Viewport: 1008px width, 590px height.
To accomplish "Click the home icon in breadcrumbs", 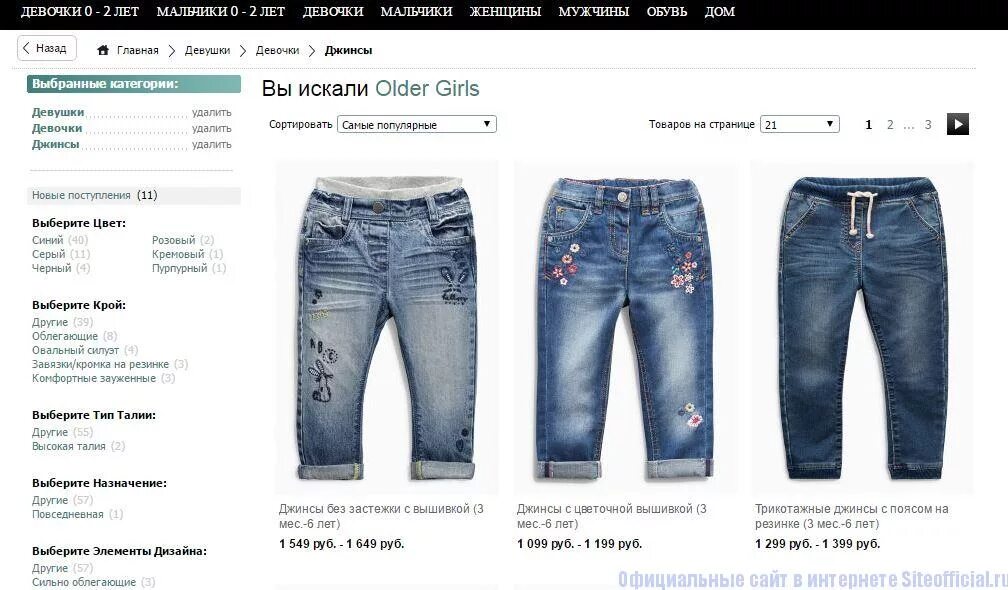I will coord(103,50).
